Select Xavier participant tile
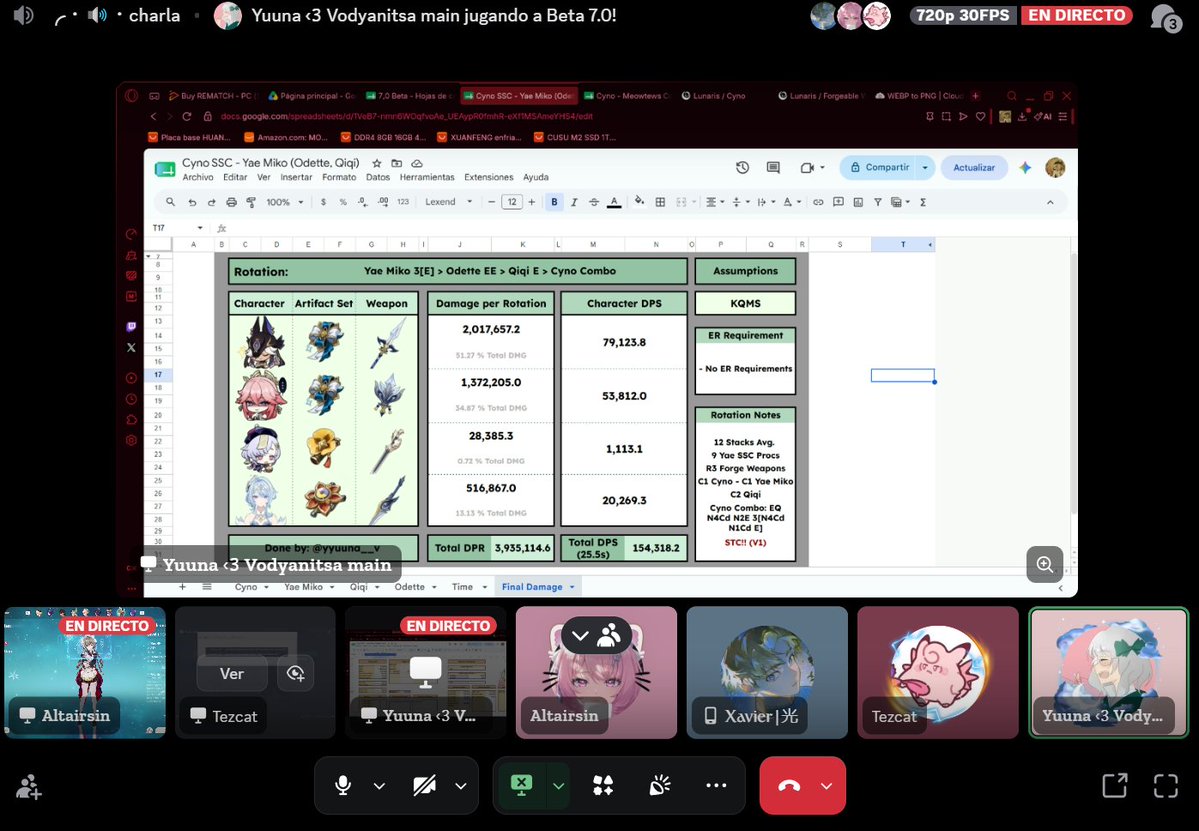This screenshot has height=831, width=1199. [767, 673]
